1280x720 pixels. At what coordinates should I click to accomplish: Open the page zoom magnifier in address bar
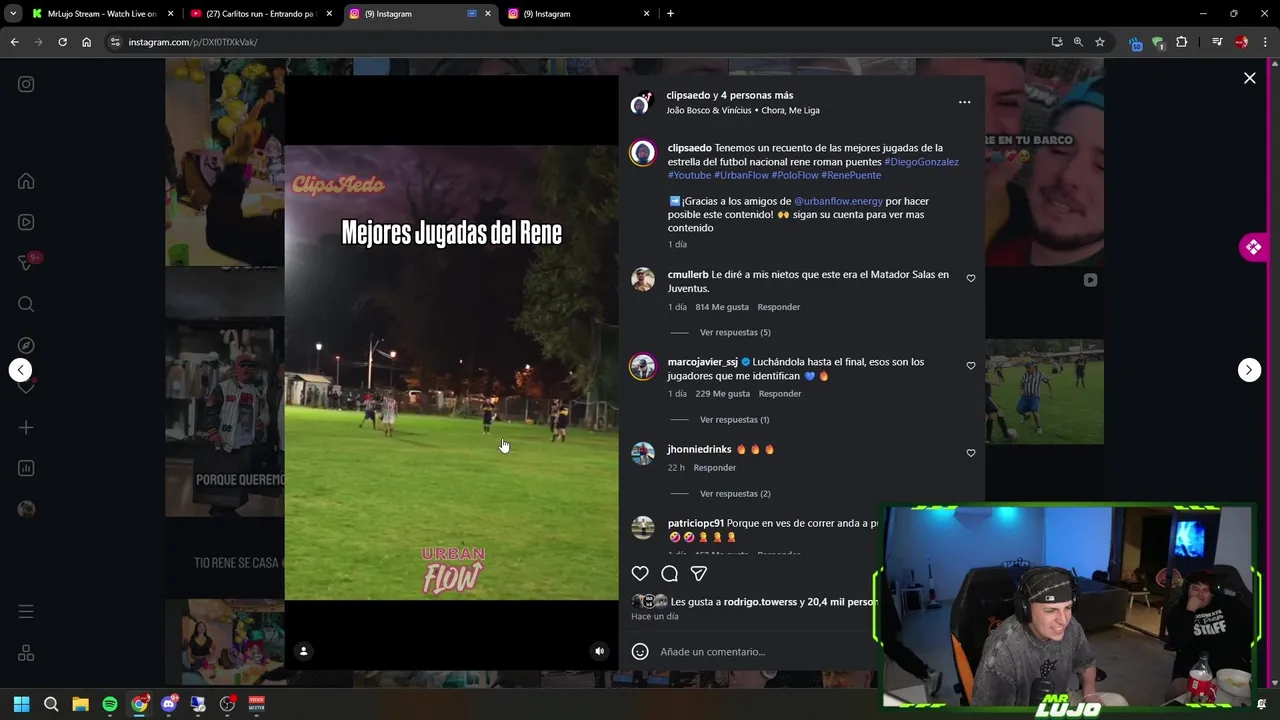tap(1078, 42)
